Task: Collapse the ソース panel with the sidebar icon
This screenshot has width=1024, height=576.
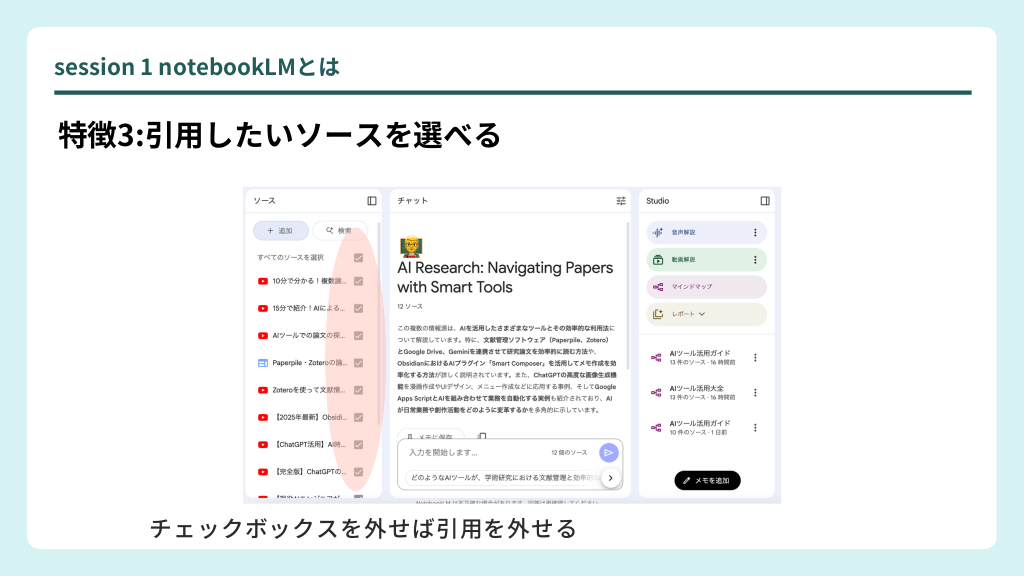Action: (372, 201)
